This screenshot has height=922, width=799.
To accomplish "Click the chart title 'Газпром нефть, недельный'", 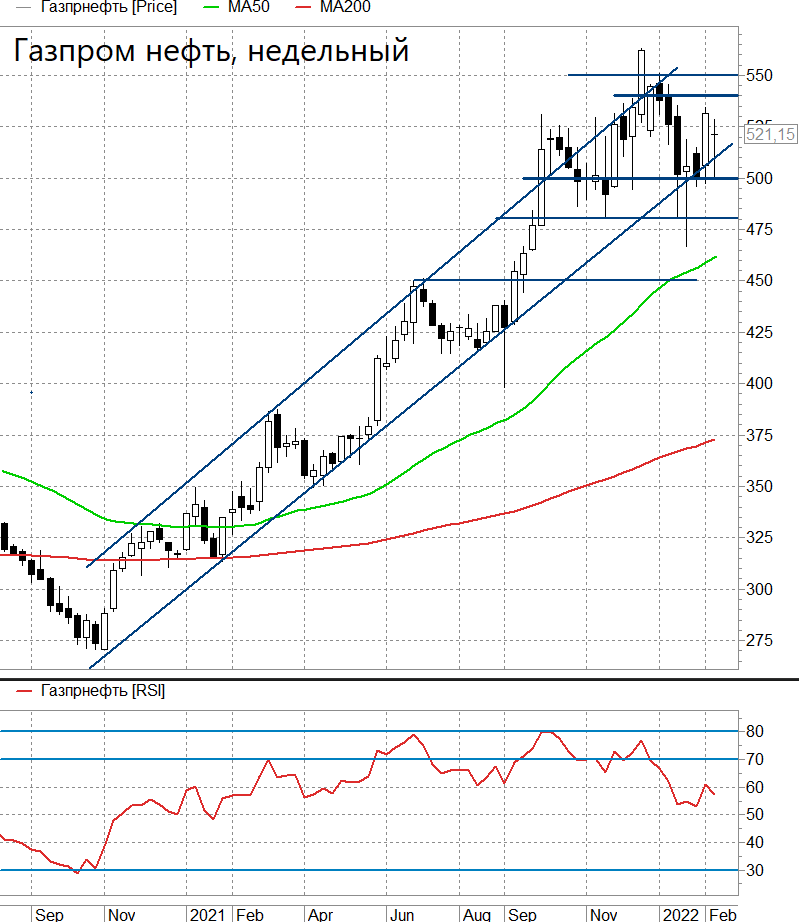I will click(211, 51).
